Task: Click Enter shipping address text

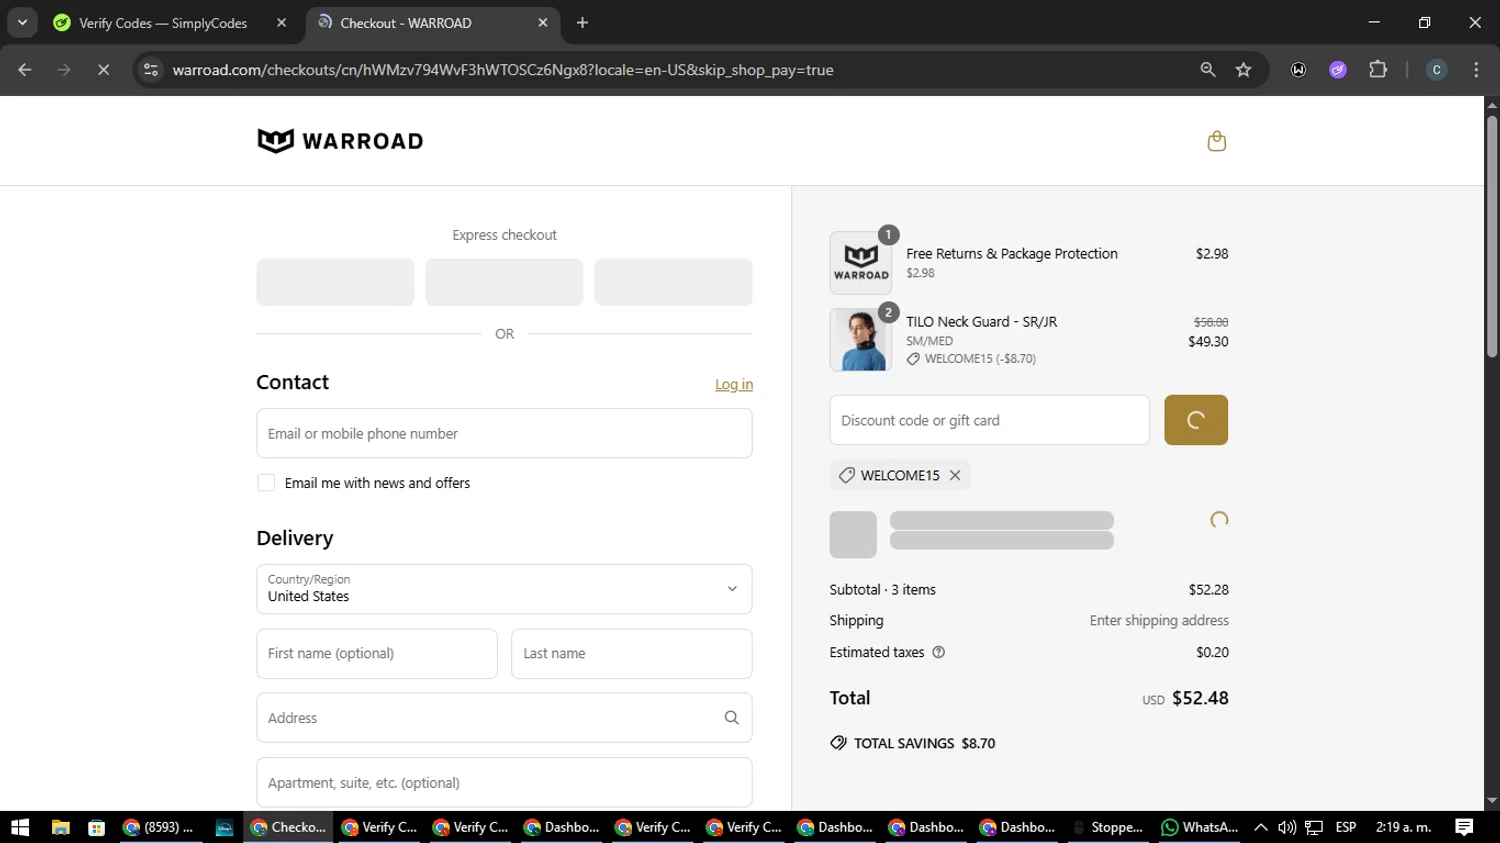Action: [1159, 620]
